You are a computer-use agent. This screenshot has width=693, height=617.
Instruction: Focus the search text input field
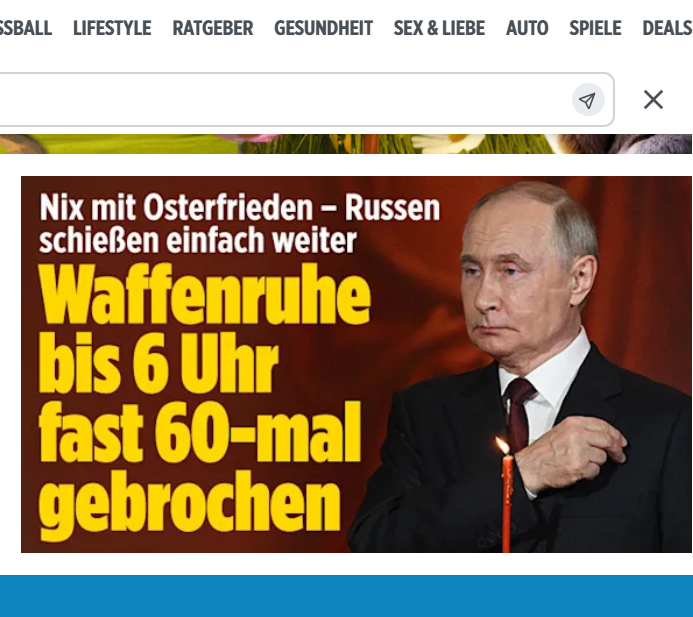click(283, 100)
